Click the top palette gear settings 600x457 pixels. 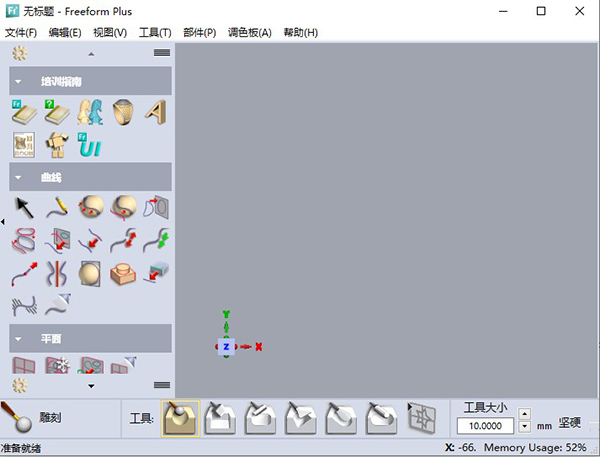20,53
